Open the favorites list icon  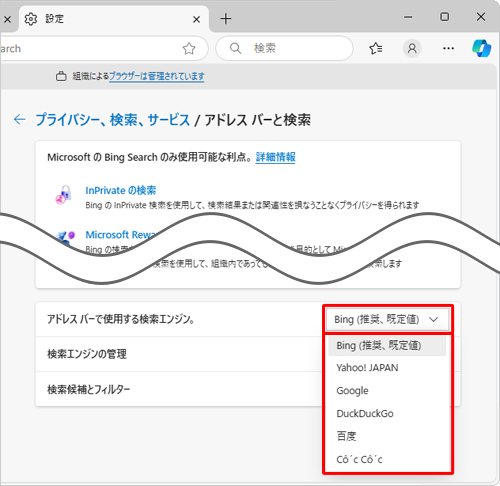point(376,48)
